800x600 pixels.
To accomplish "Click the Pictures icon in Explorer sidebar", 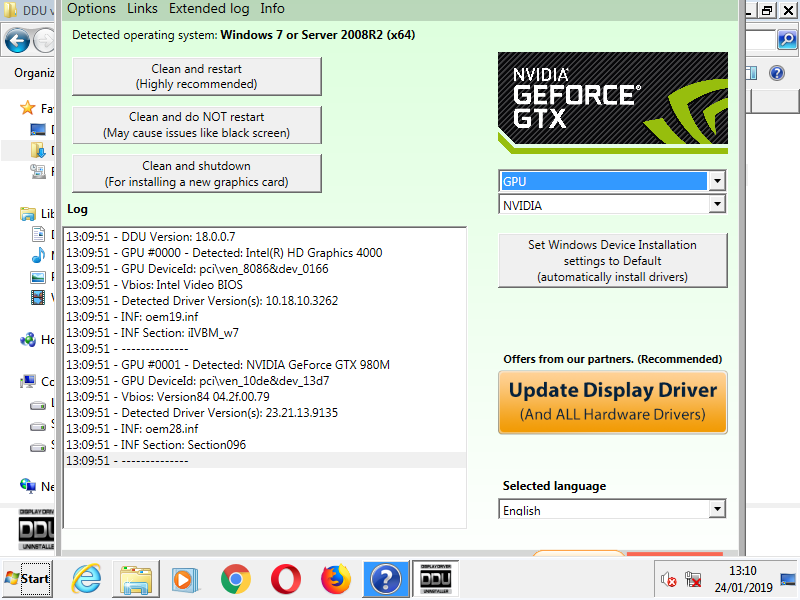I will coord(38,277).
